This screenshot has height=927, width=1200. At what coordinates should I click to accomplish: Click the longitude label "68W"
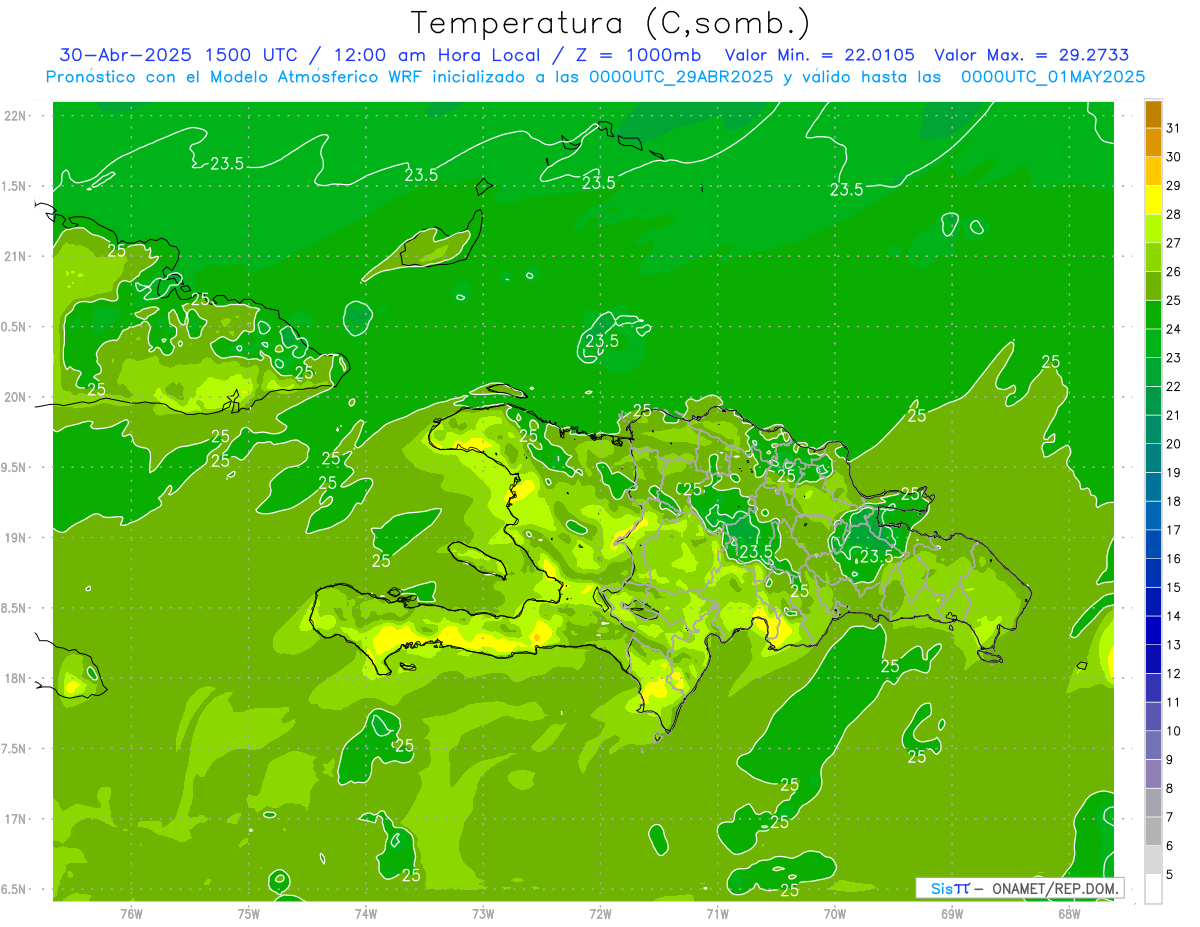(1069, 913)
